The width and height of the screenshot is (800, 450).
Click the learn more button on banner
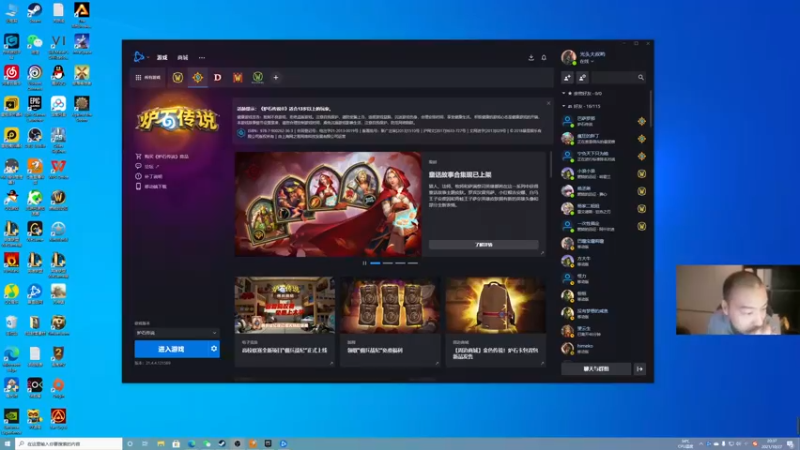484,245
